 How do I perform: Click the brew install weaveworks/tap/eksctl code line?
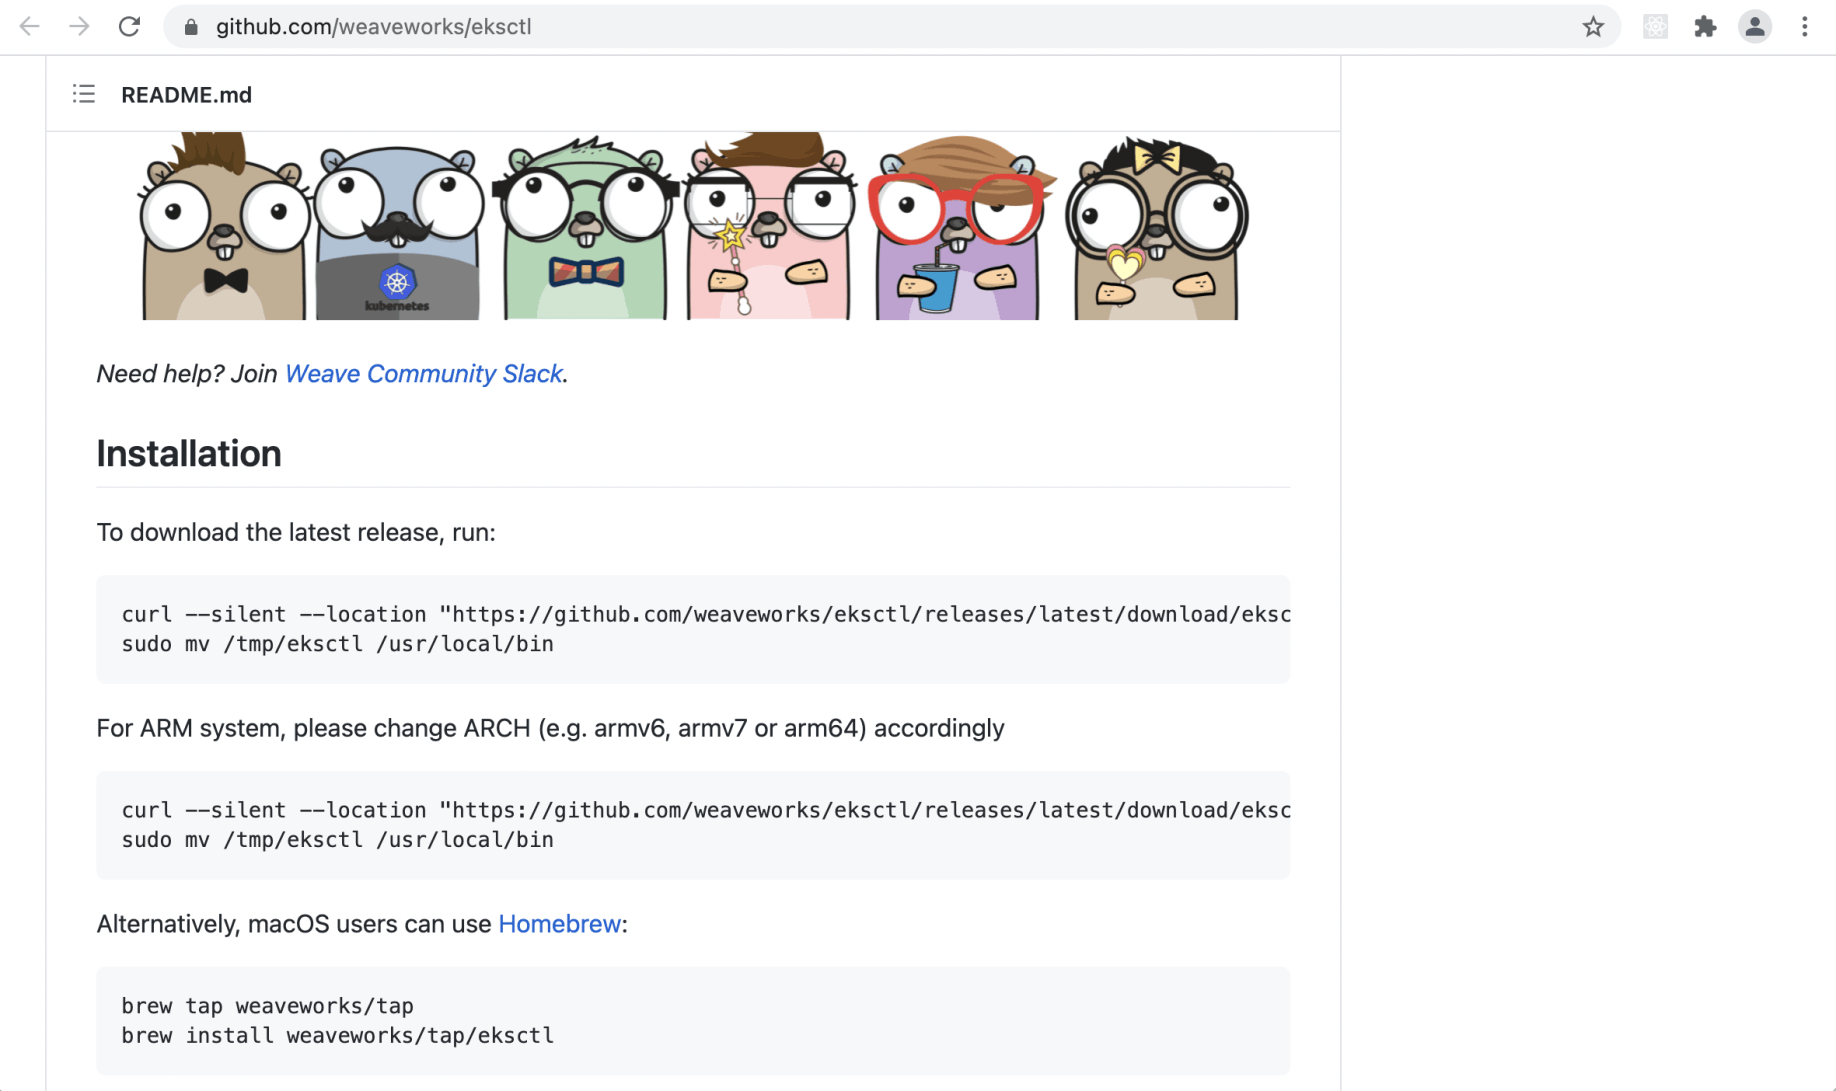point(338,1036)
